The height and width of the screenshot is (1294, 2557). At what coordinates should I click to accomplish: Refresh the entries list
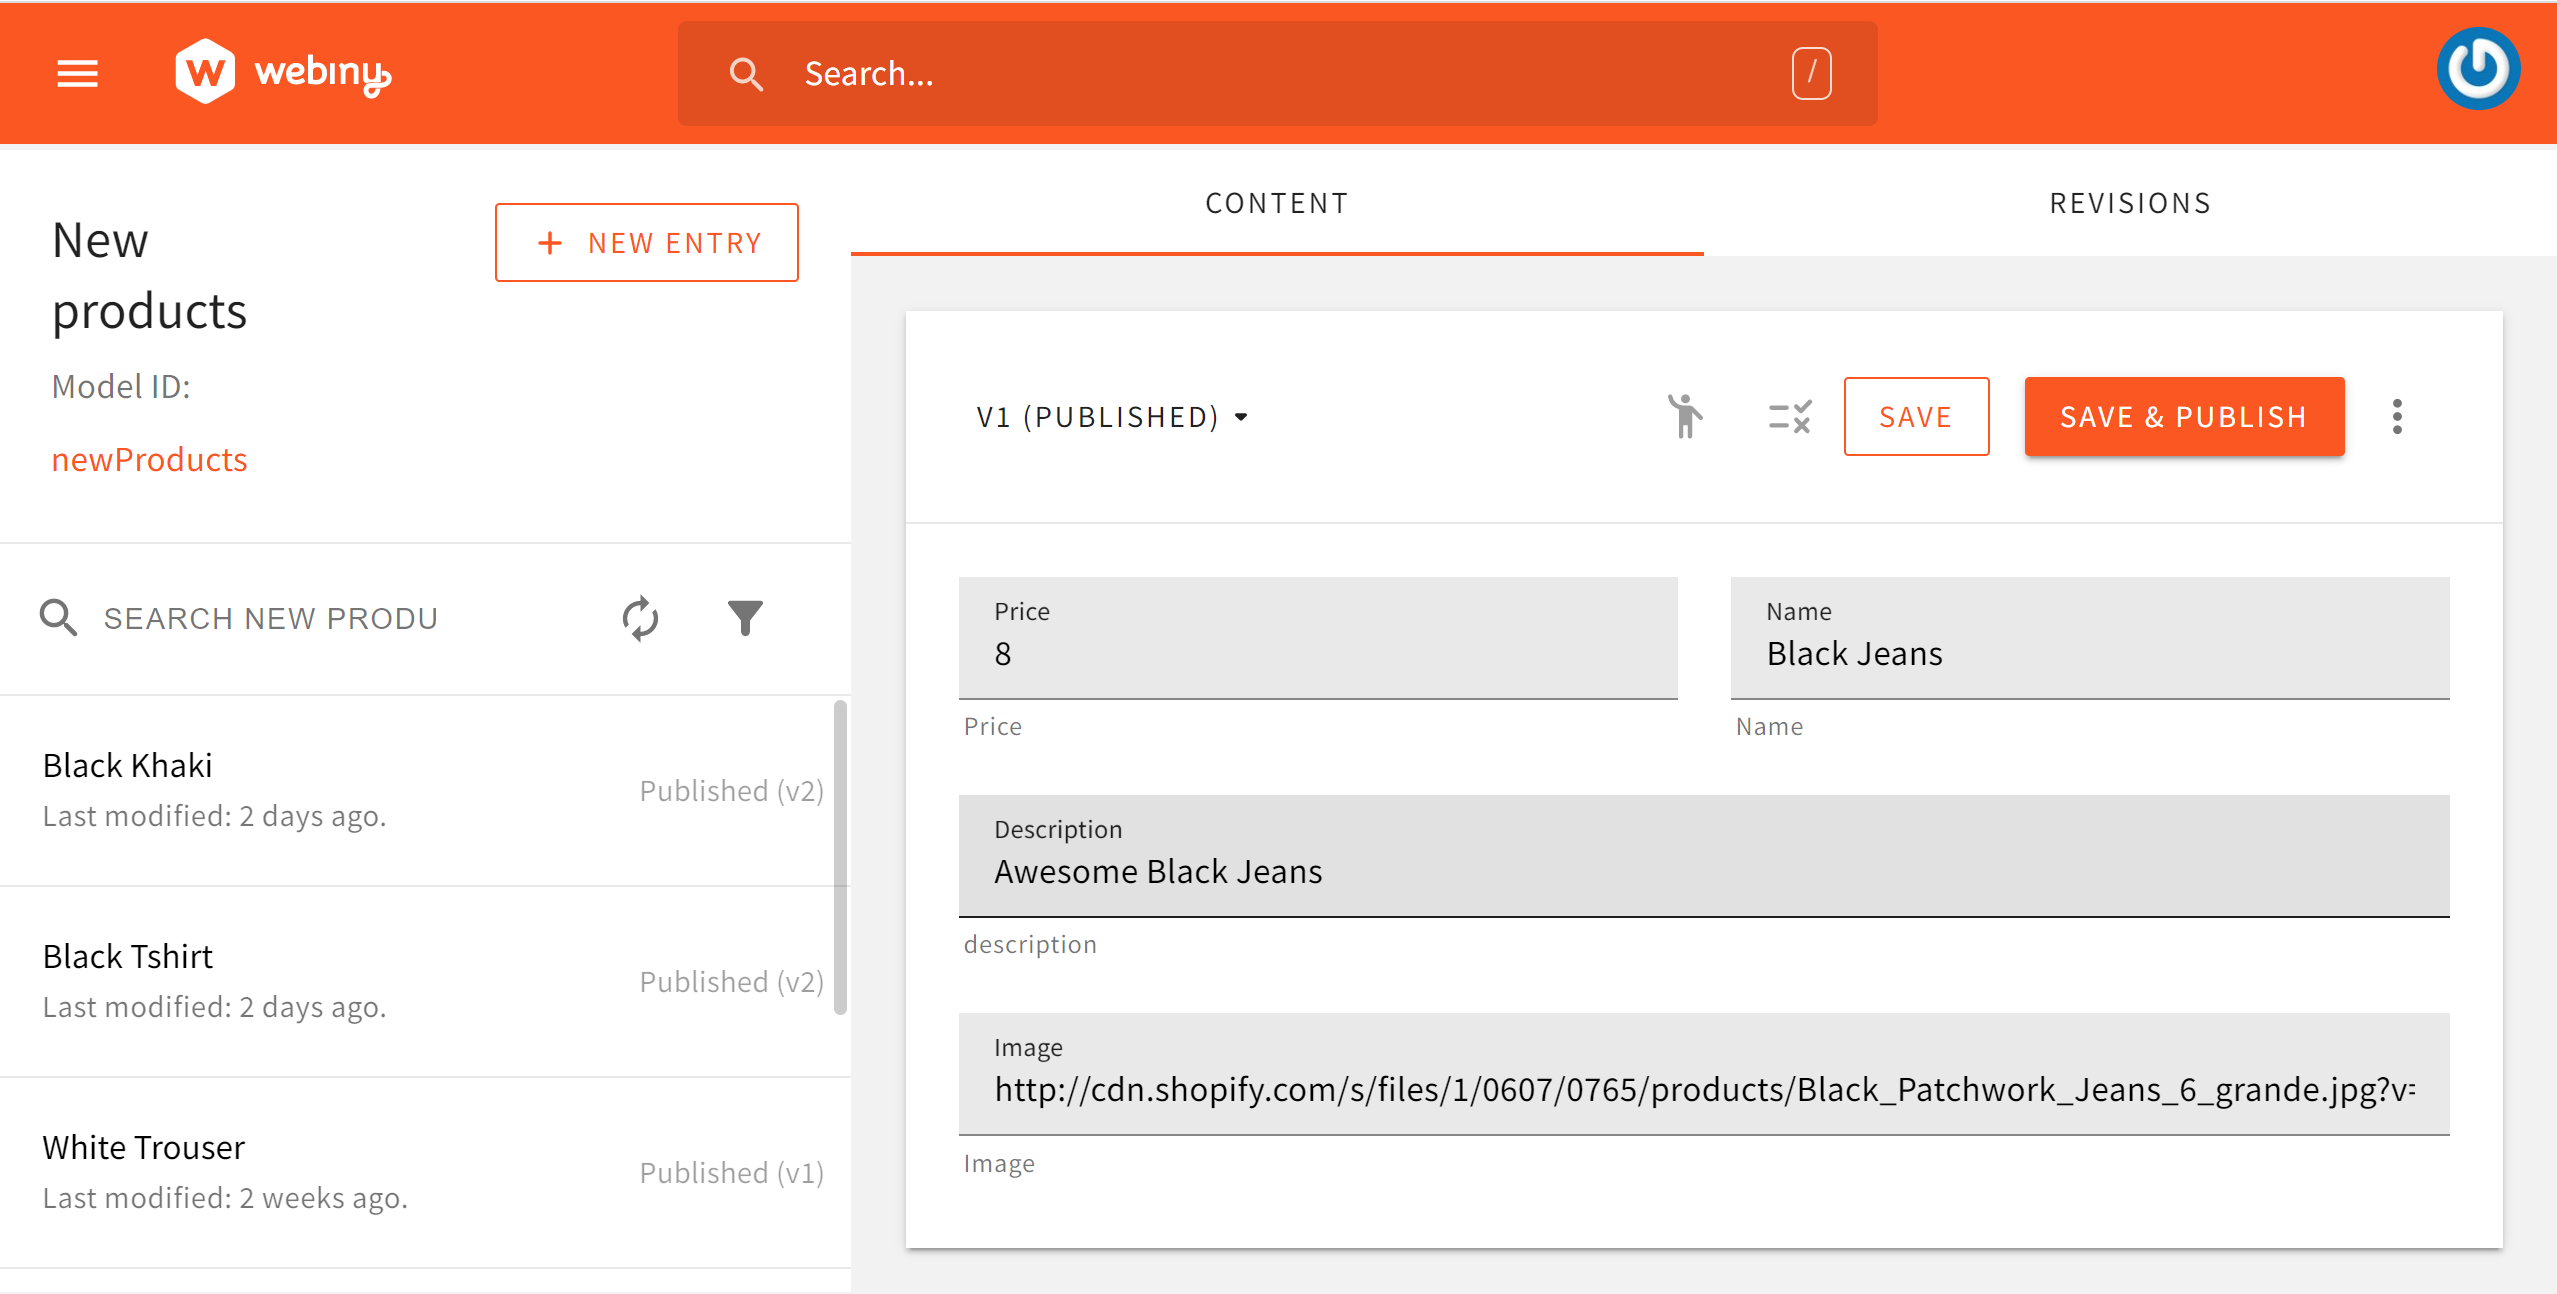pos(640,618)
